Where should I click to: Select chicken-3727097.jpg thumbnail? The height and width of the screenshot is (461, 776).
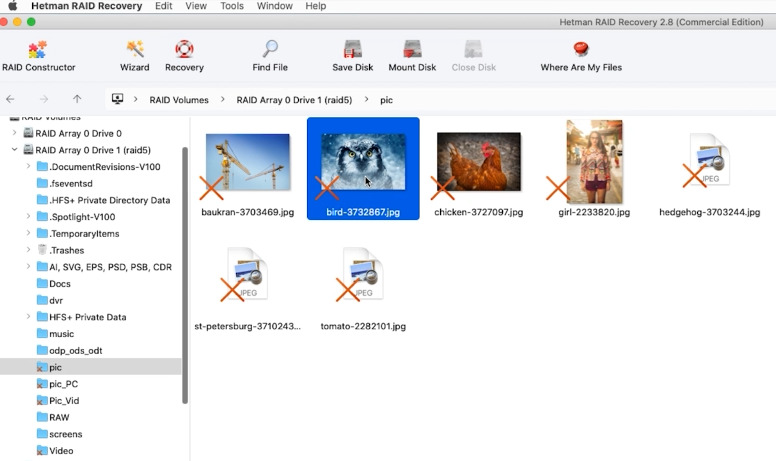pyautogui.click(x=479, y=161)
